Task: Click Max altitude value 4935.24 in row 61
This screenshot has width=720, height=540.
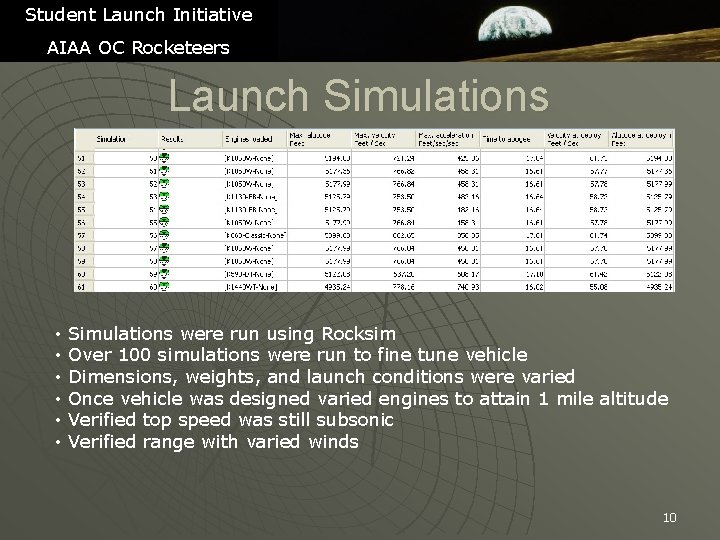Action: 338,287
